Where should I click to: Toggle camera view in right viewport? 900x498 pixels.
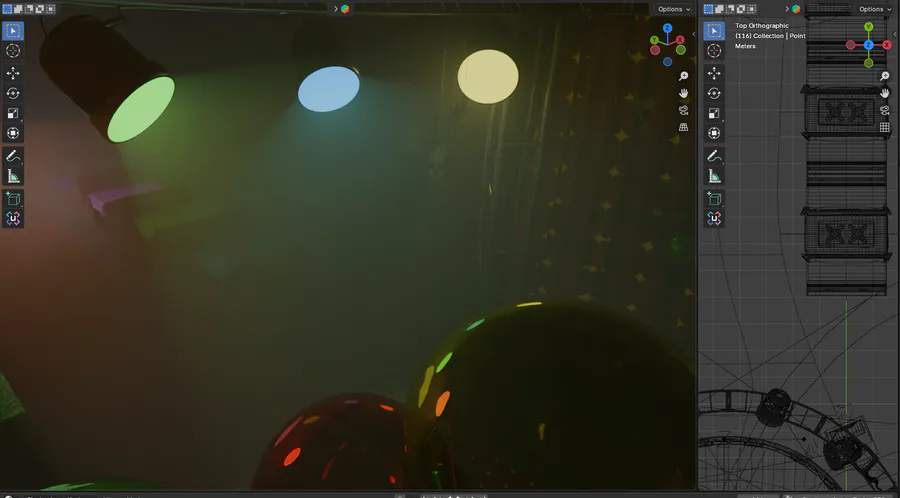[x=885, y=110]
